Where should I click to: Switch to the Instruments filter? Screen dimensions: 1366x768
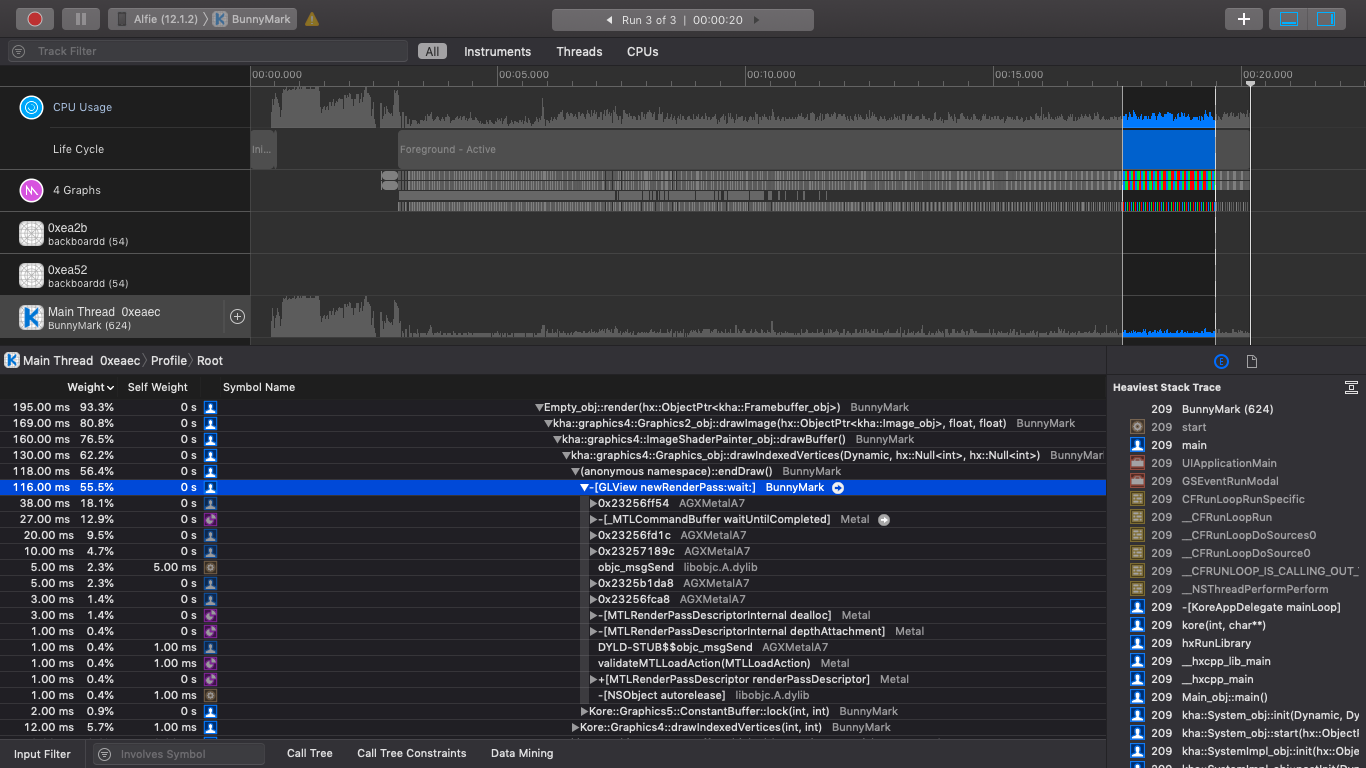(497, 51)
